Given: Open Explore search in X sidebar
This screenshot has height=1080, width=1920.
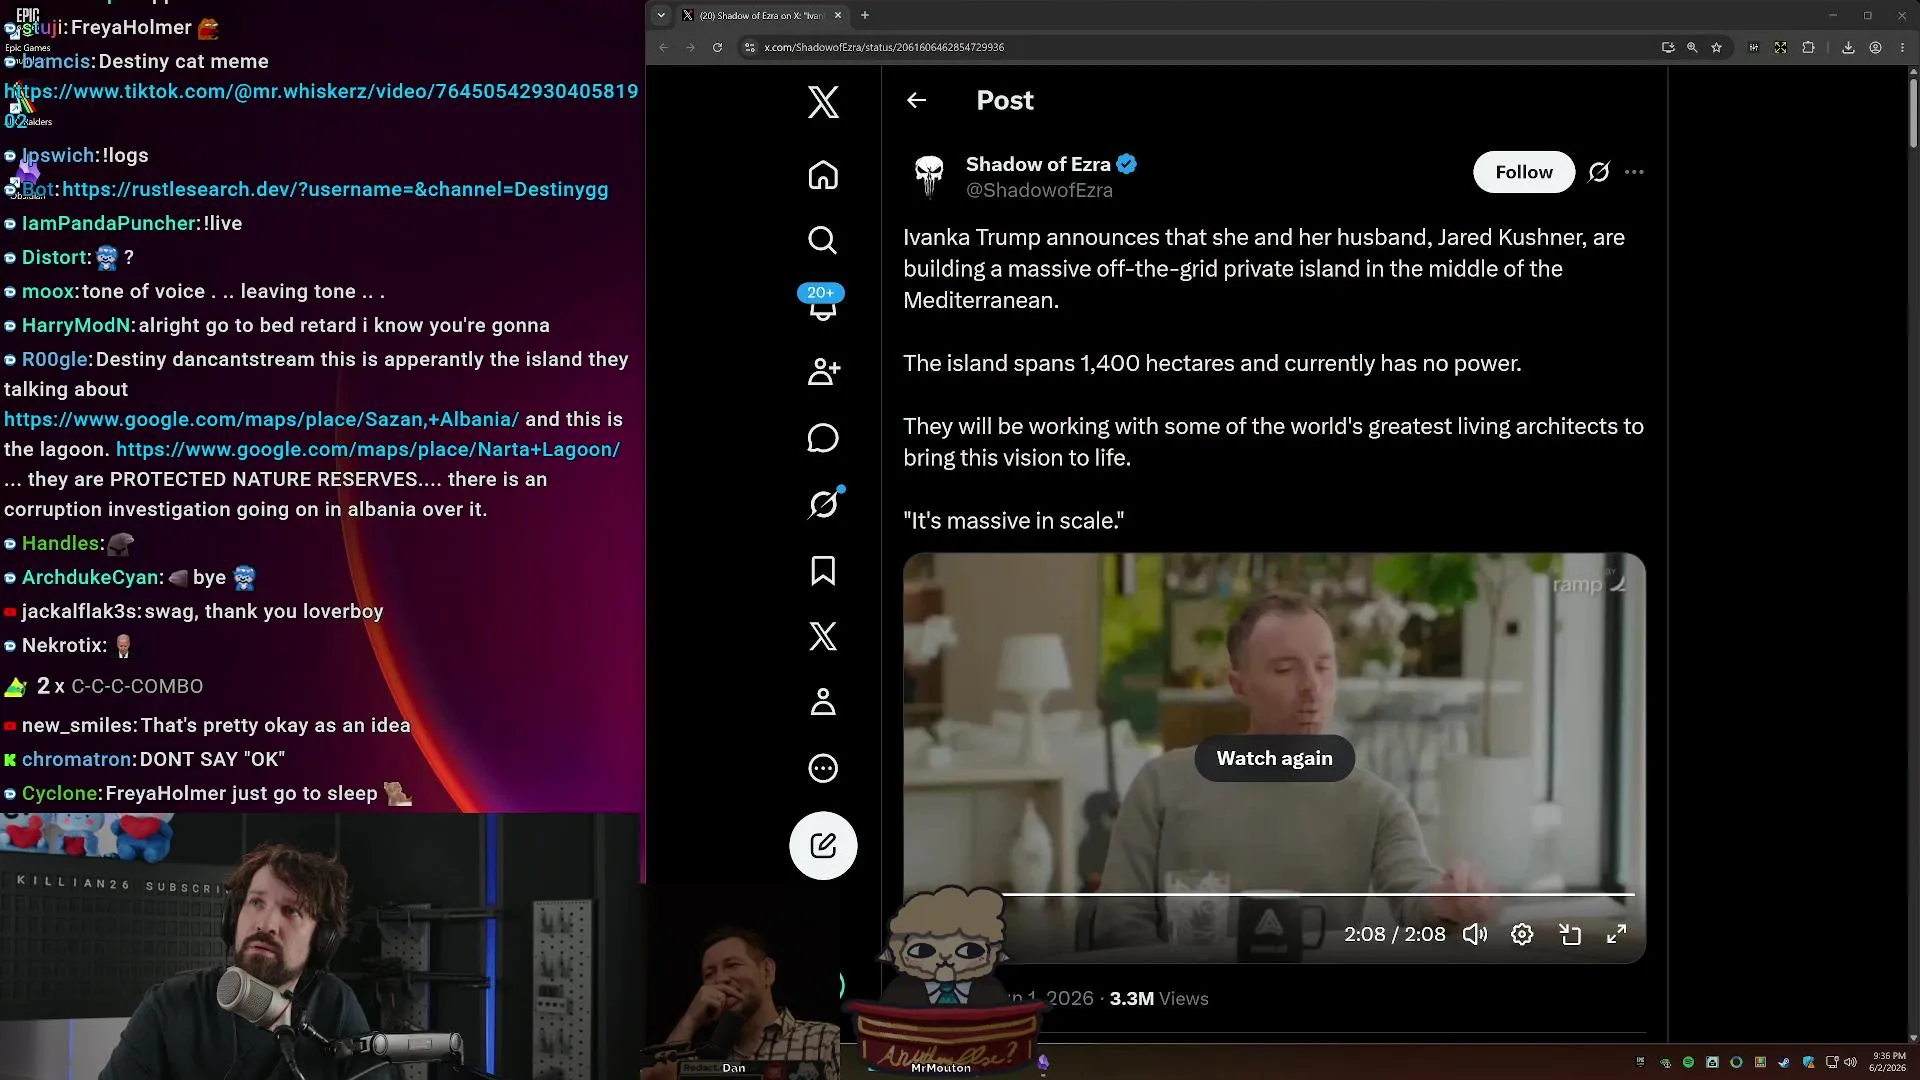Looking at the screenshot, I should point(823,240).
